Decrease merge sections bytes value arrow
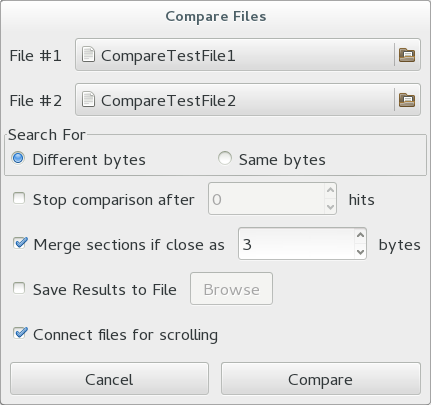Screen dimensions: 431x405 tap(360, 251)
